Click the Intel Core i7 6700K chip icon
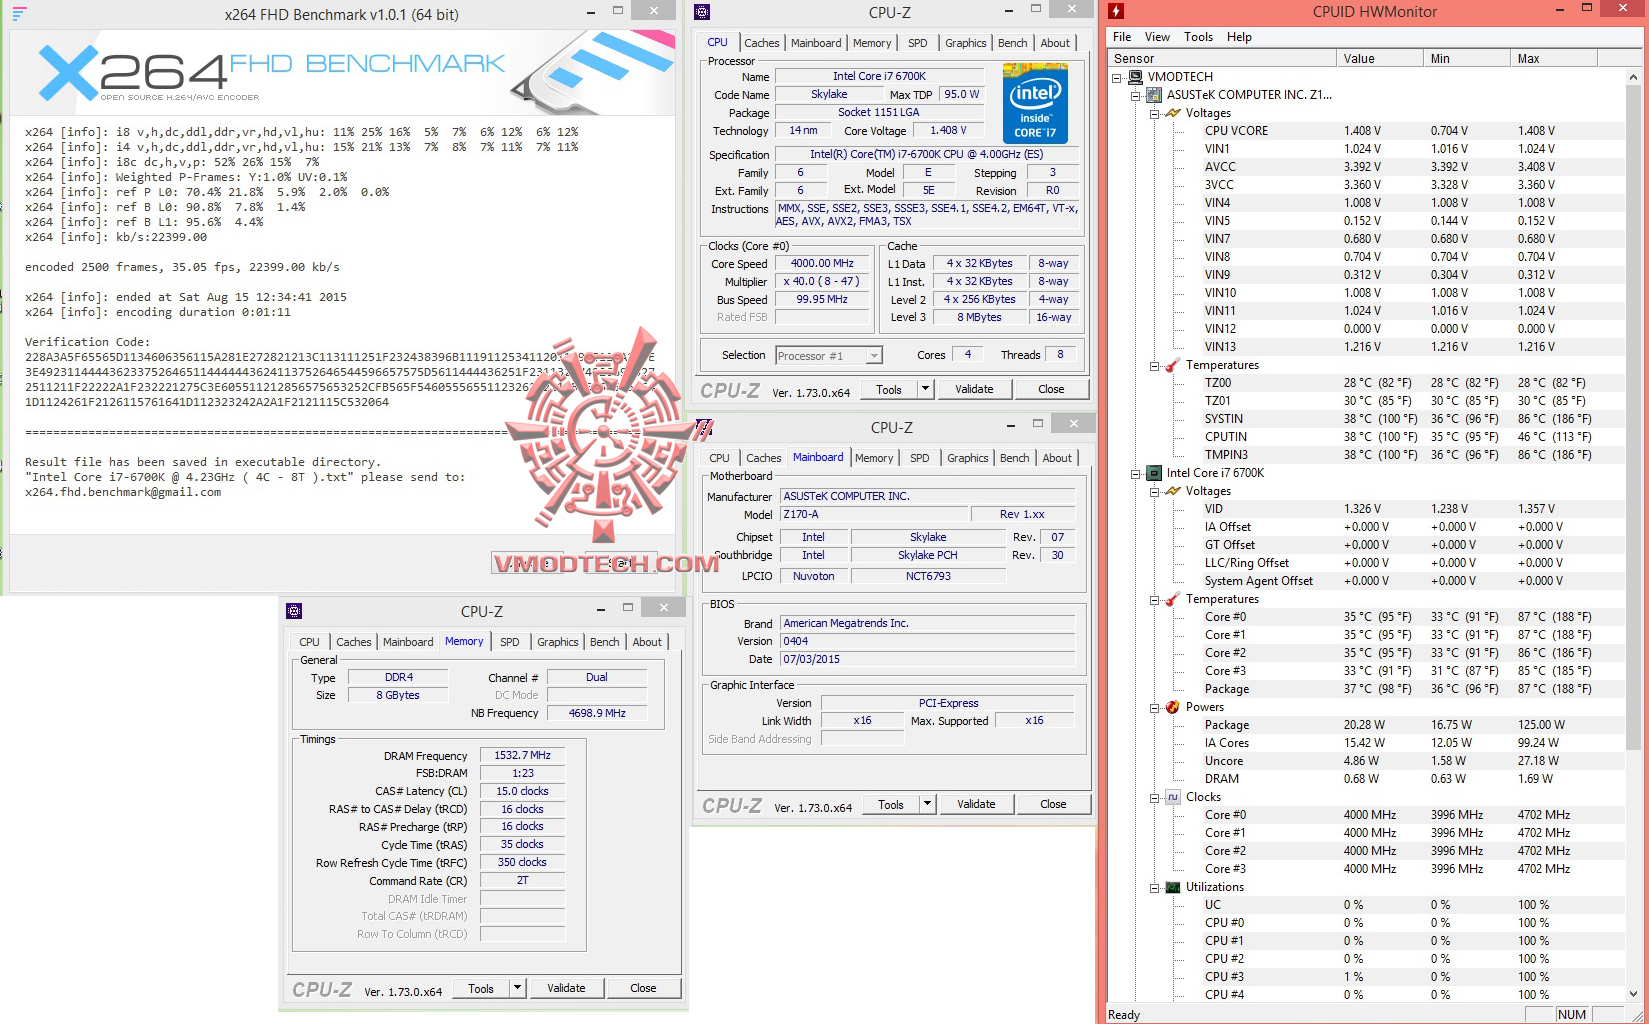Image resolution: width=1649 pixels, height=1024 pixels. 1153,473
